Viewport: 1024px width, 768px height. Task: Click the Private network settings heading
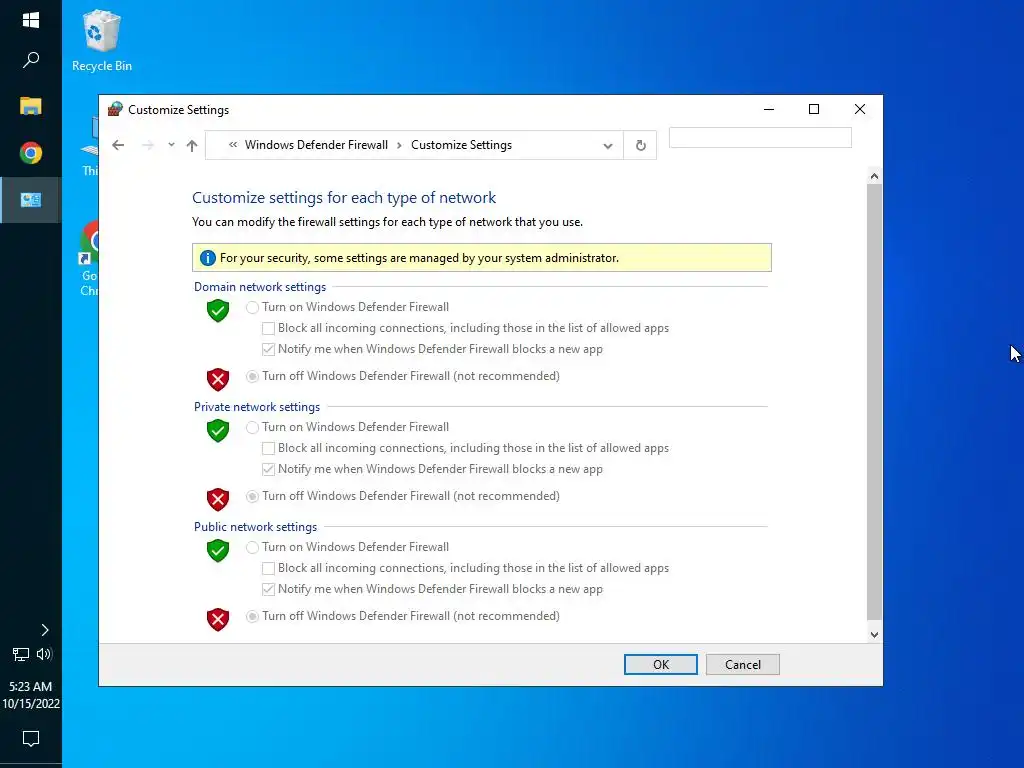(x=257, y=407)
